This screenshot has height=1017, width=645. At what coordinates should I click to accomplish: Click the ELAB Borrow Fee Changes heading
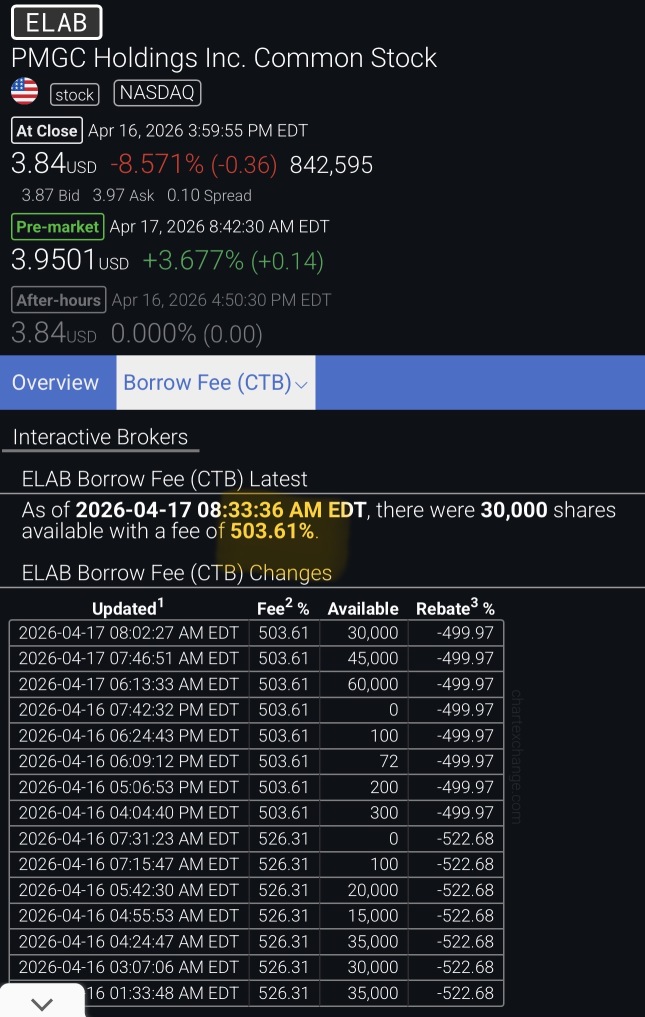pos(176,573)
